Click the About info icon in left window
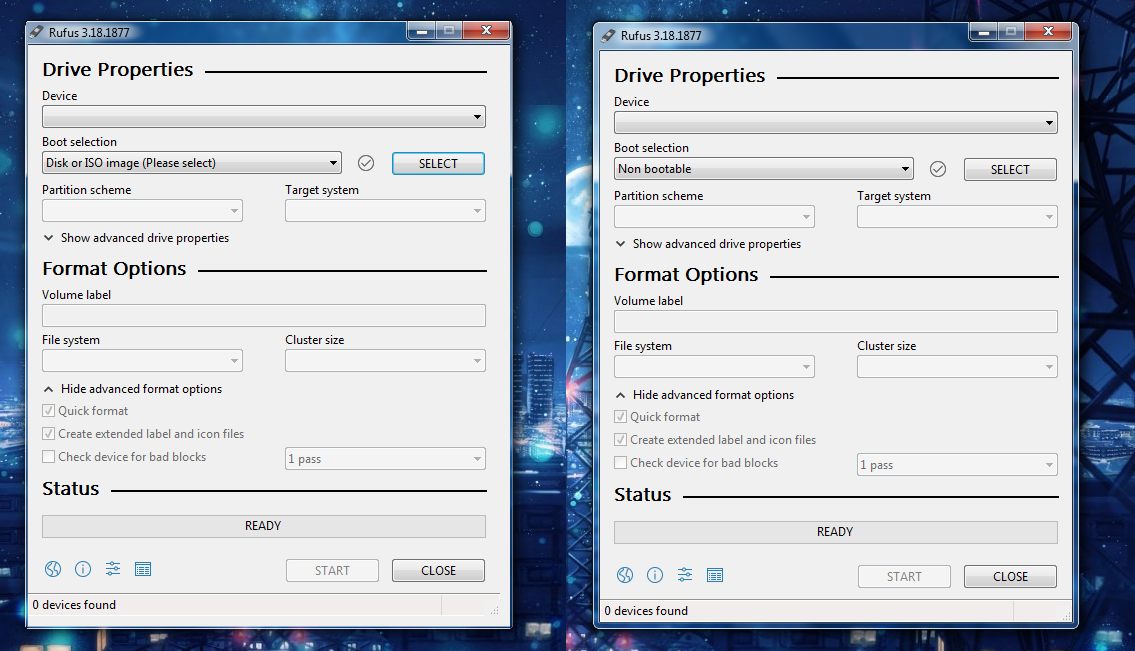Image resolution: width=1135 pixels, height=651 pixels. [x=83, y=569]
